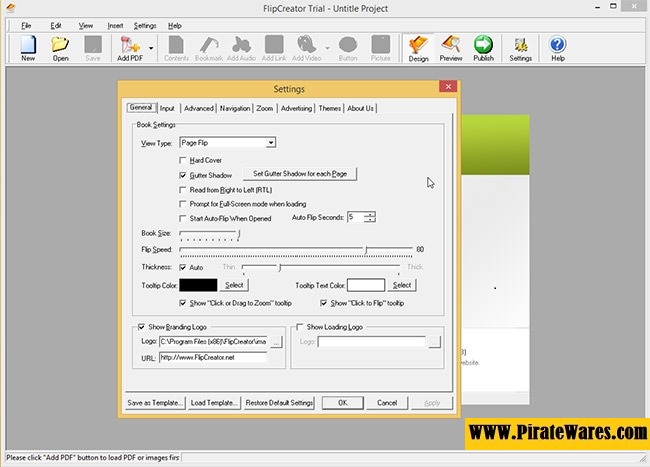
Task: Click the Open project folder icon
Action: [x=61, y=44]
